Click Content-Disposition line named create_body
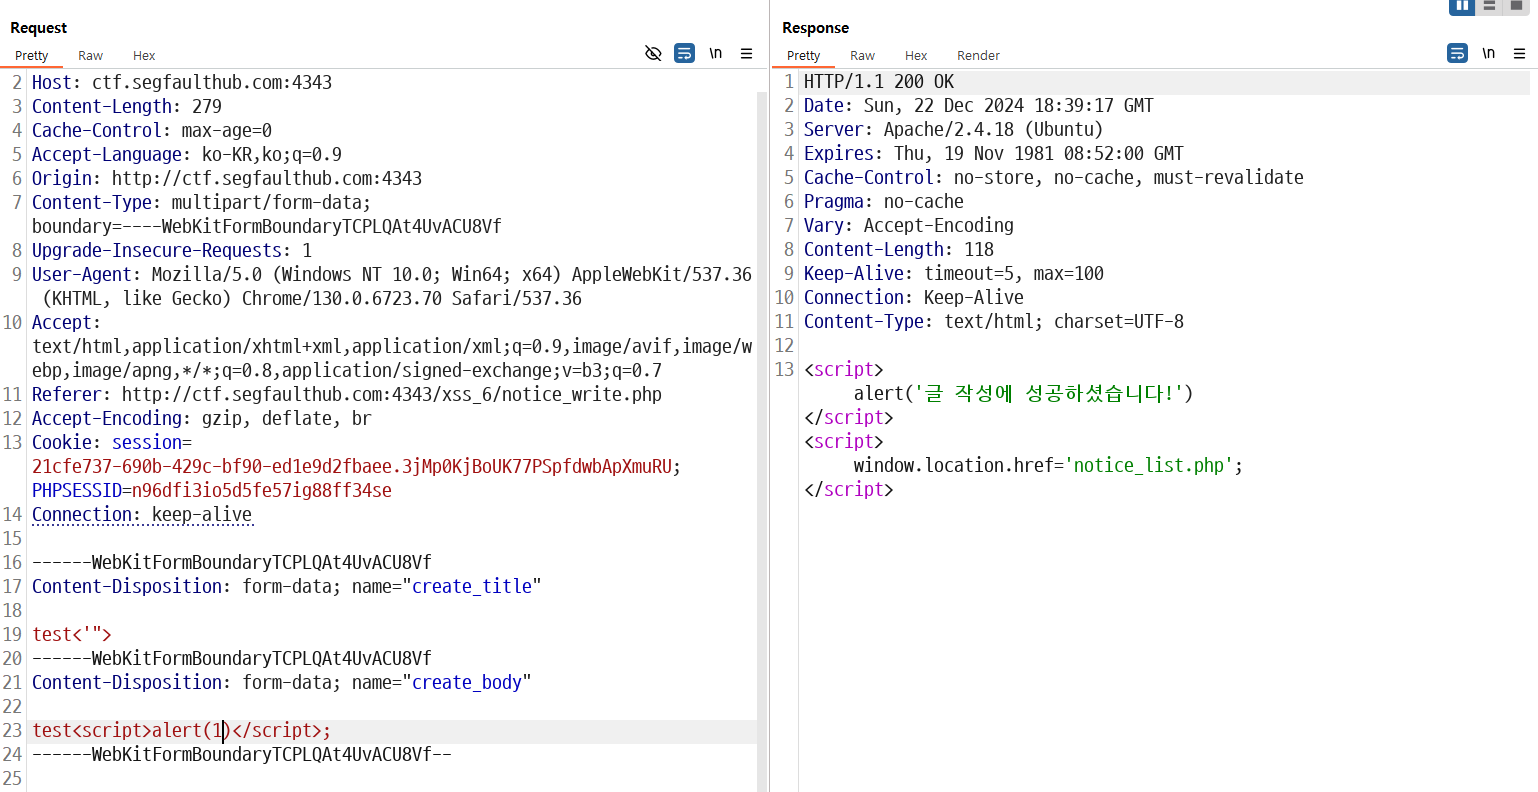 (x=282, y=683)
